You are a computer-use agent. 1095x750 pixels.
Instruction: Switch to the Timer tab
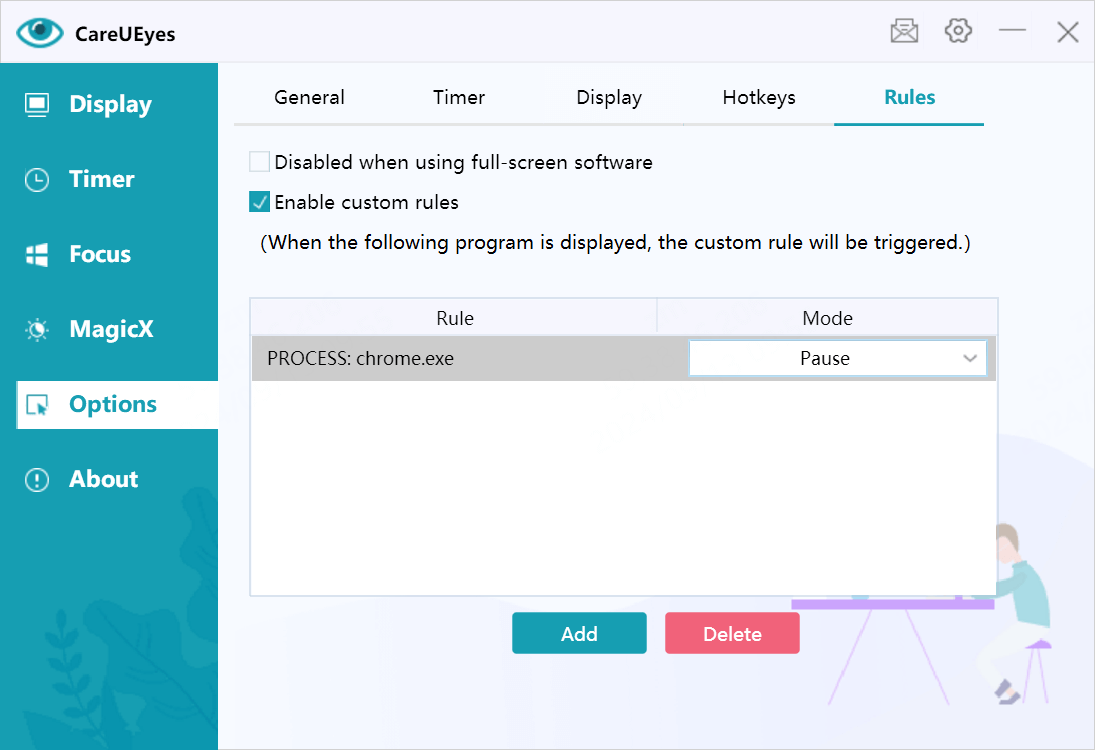pyautogui.click(x=459, y=97)
